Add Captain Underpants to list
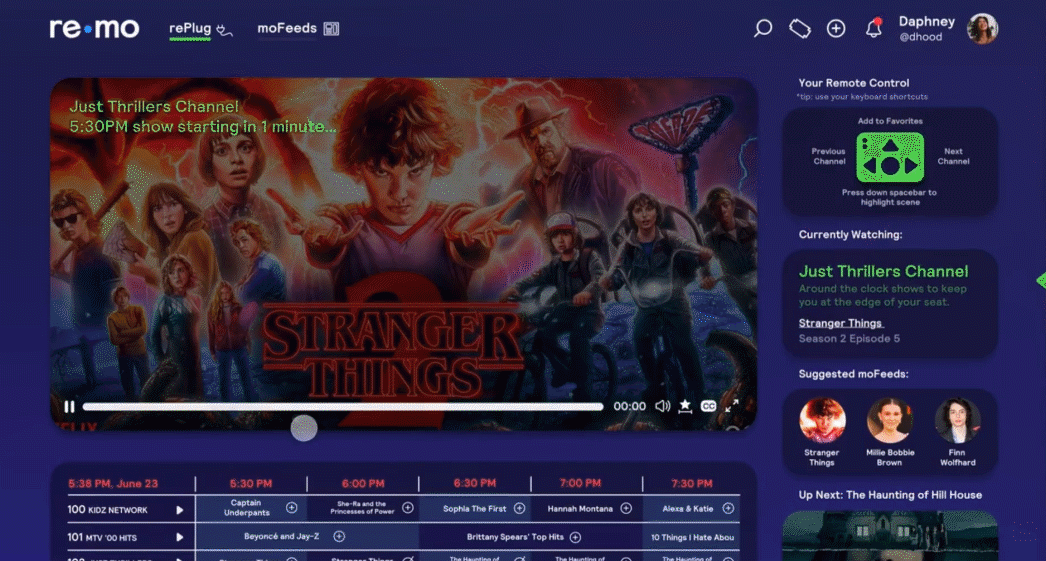Screen dimensions: 1046x561 pyautogui.click(x=292, y=508)
